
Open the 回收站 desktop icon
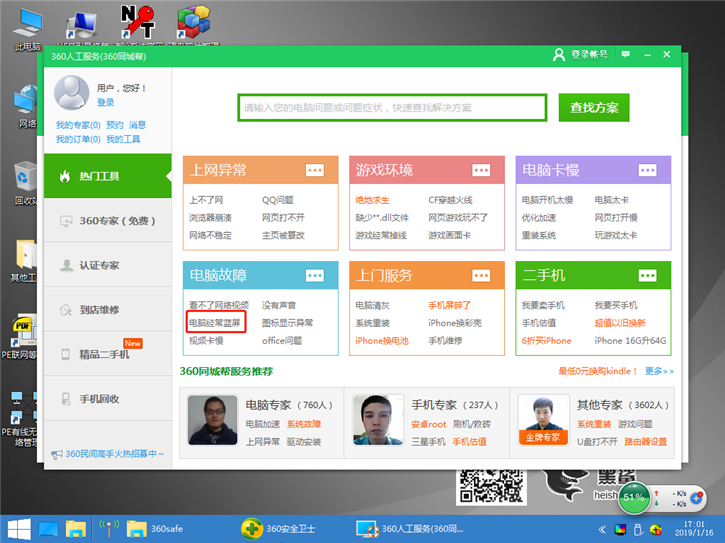25,182
